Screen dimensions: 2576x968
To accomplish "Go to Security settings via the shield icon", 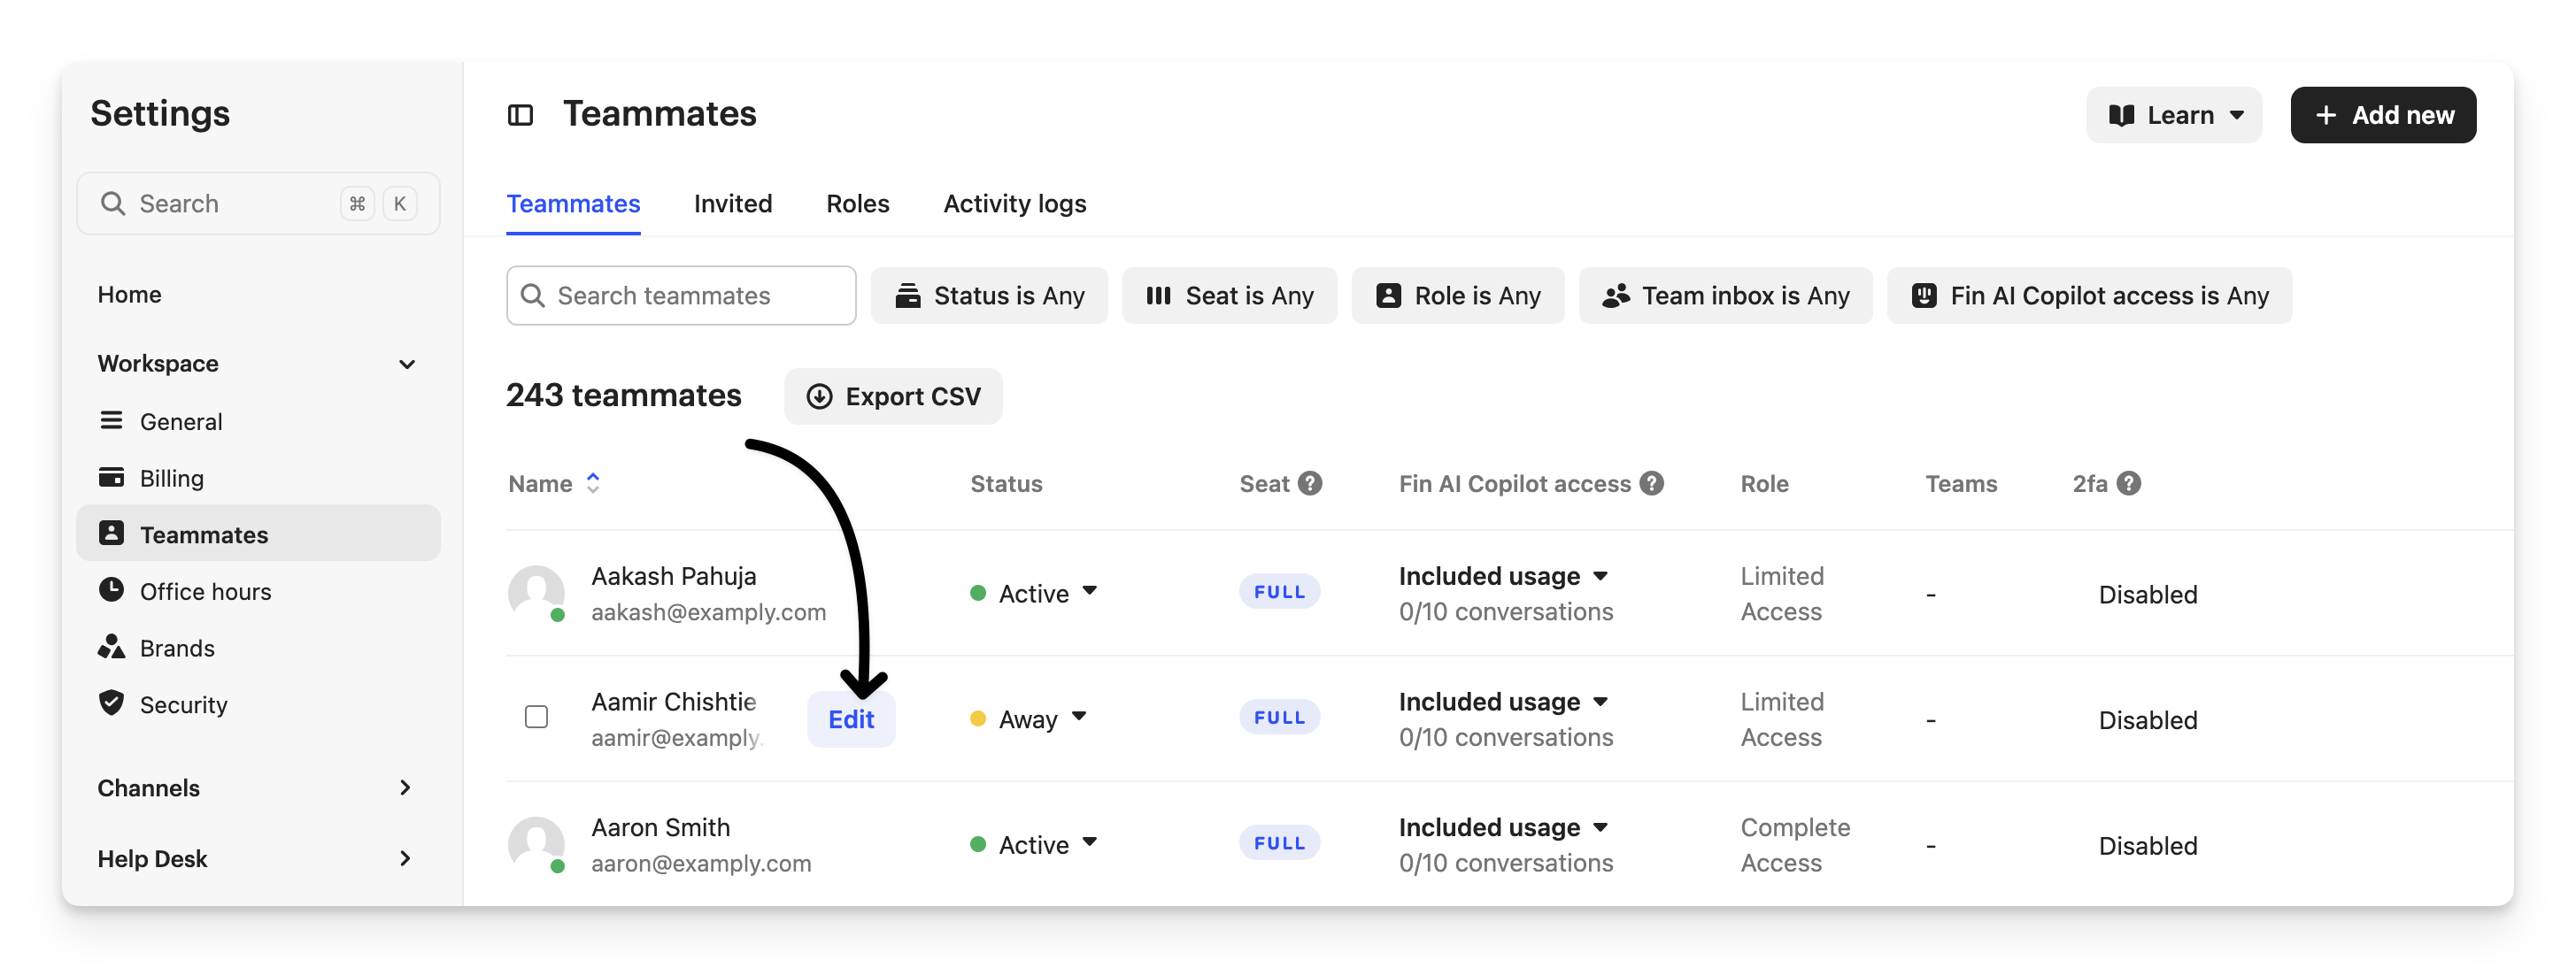I will (x=111, y=703).
